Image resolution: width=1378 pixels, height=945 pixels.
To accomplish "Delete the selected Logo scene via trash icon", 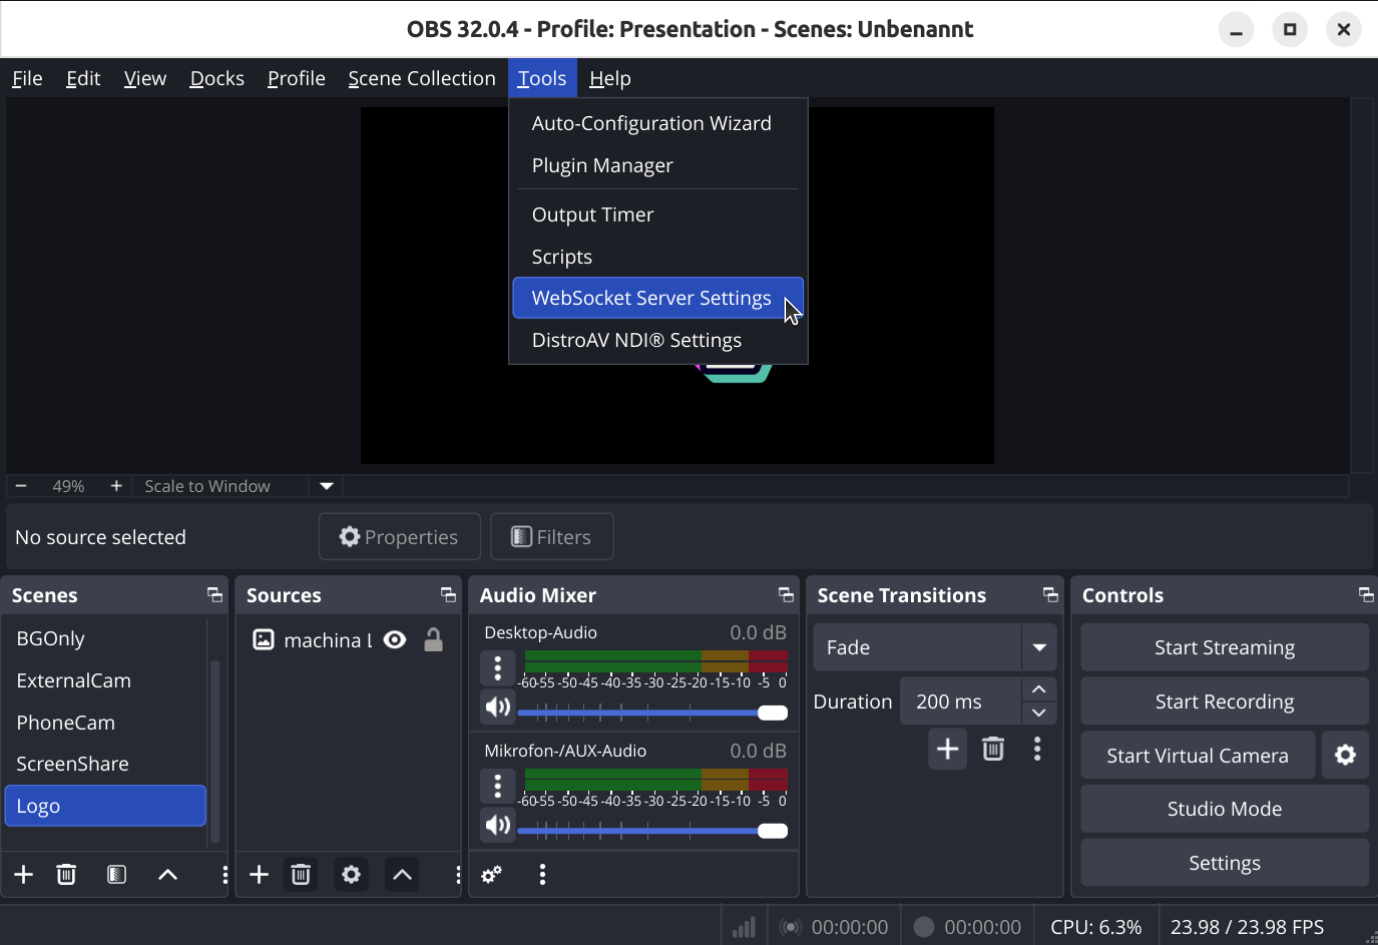I will click(x=66, y=874).
